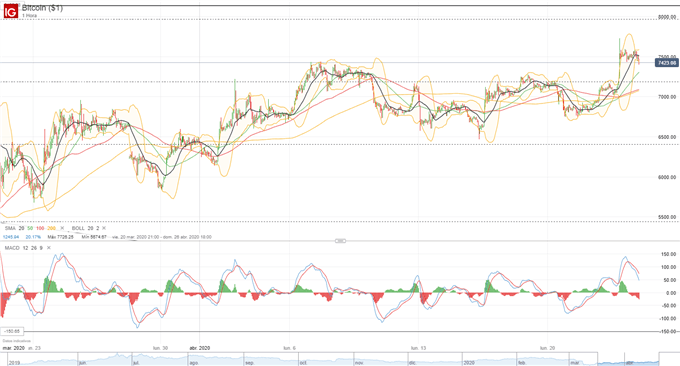Open the BOLL indicator settings label
Viewport: 680px width, 366px height.
[x=78, y=228]
